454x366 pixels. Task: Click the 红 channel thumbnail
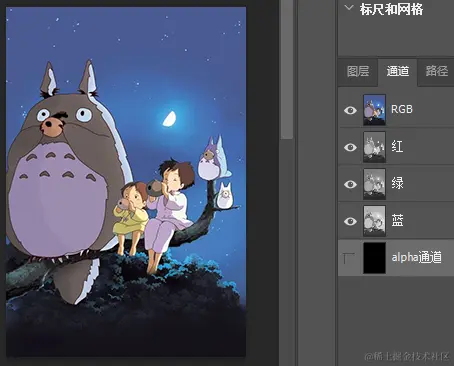click(x=374, y=147)
